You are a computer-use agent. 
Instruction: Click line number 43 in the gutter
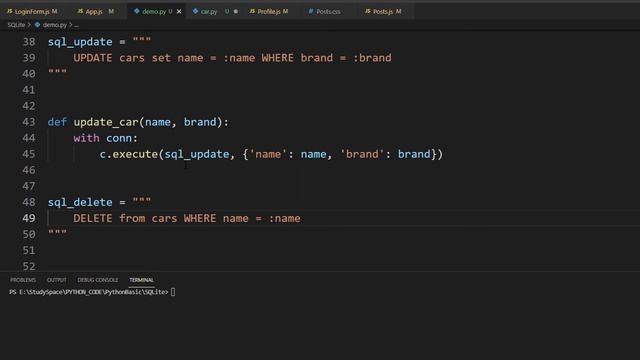click(29, 122)
